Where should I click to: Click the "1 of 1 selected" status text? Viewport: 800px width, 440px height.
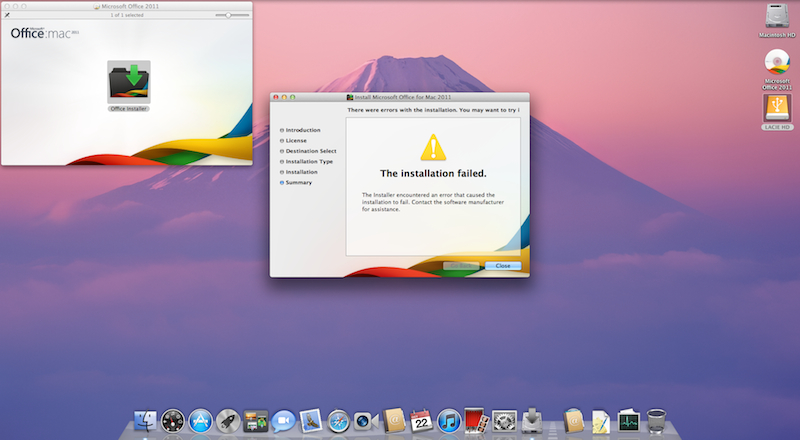coord(127,15)
